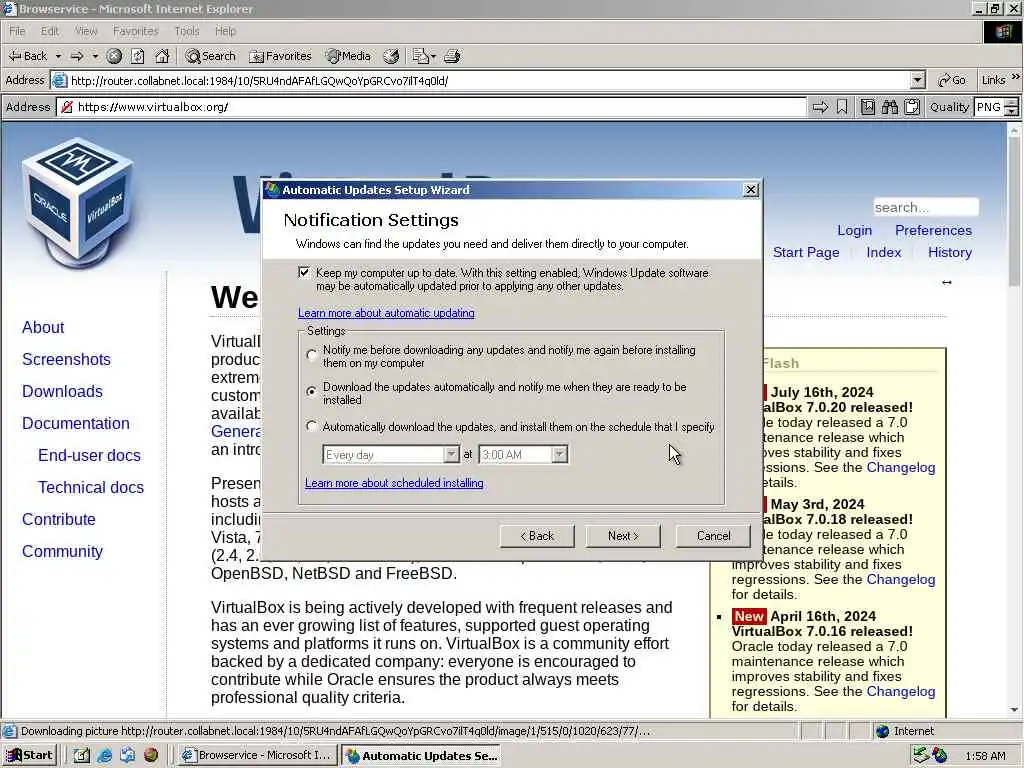Click the History icon in IE toolbar
1024x768 pixels.
(391, 56)
